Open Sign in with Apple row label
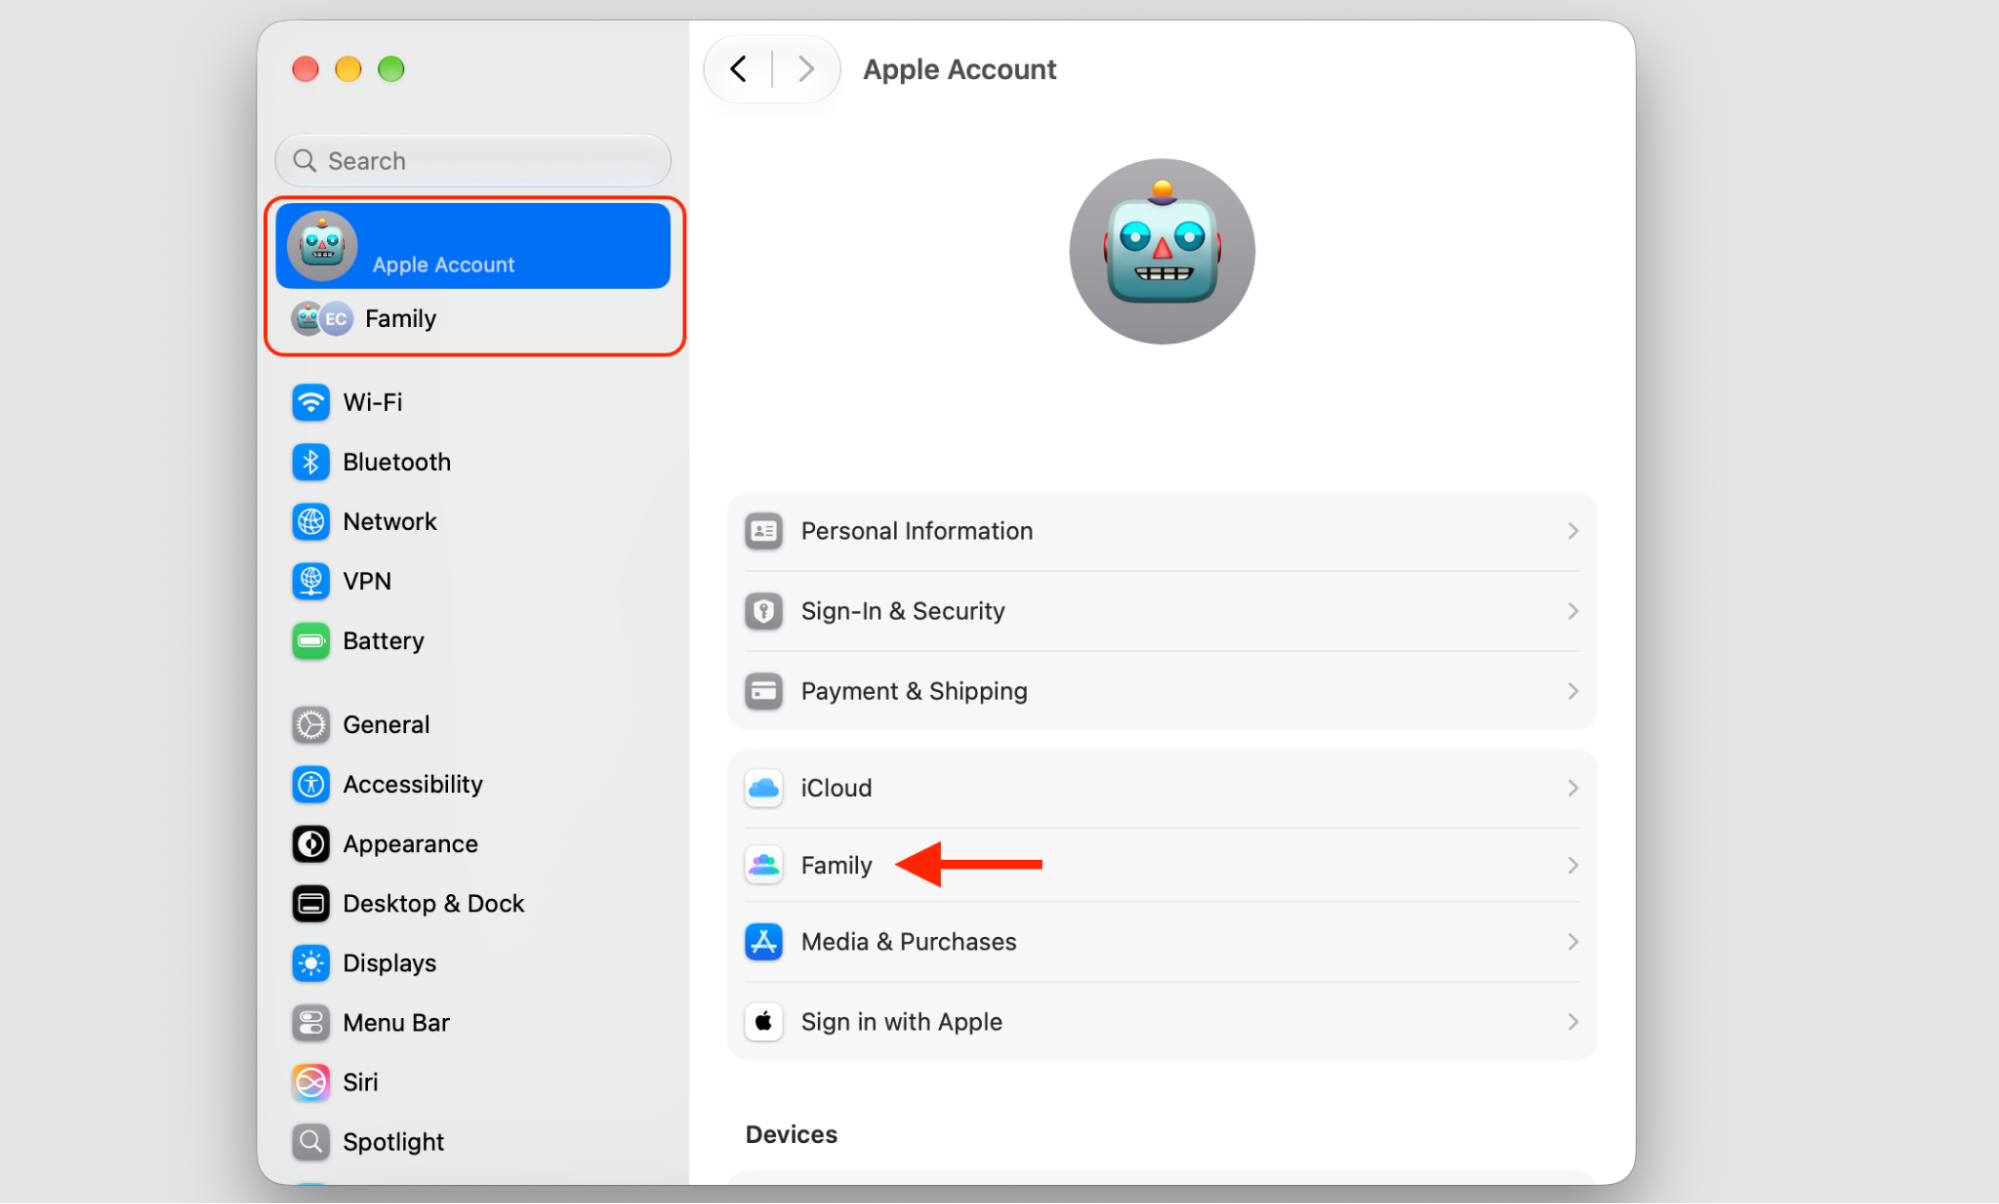This screenshot has height=1204, width=1999. tap(902, 1022)
